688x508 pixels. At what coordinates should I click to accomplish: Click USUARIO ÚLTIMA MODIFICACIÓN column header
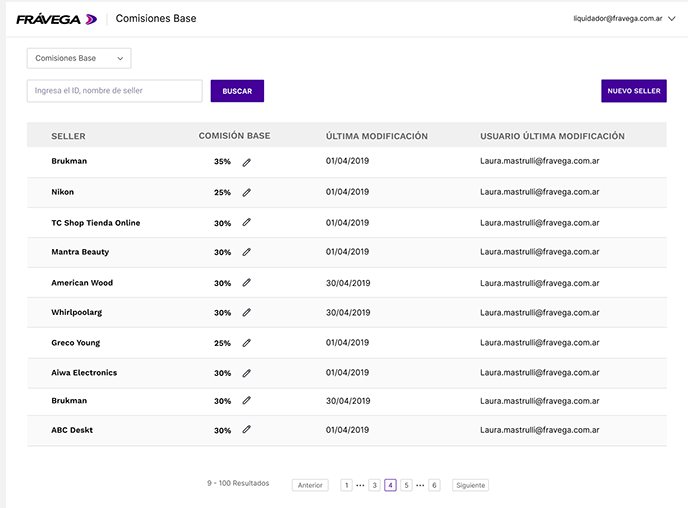point(552,136)
